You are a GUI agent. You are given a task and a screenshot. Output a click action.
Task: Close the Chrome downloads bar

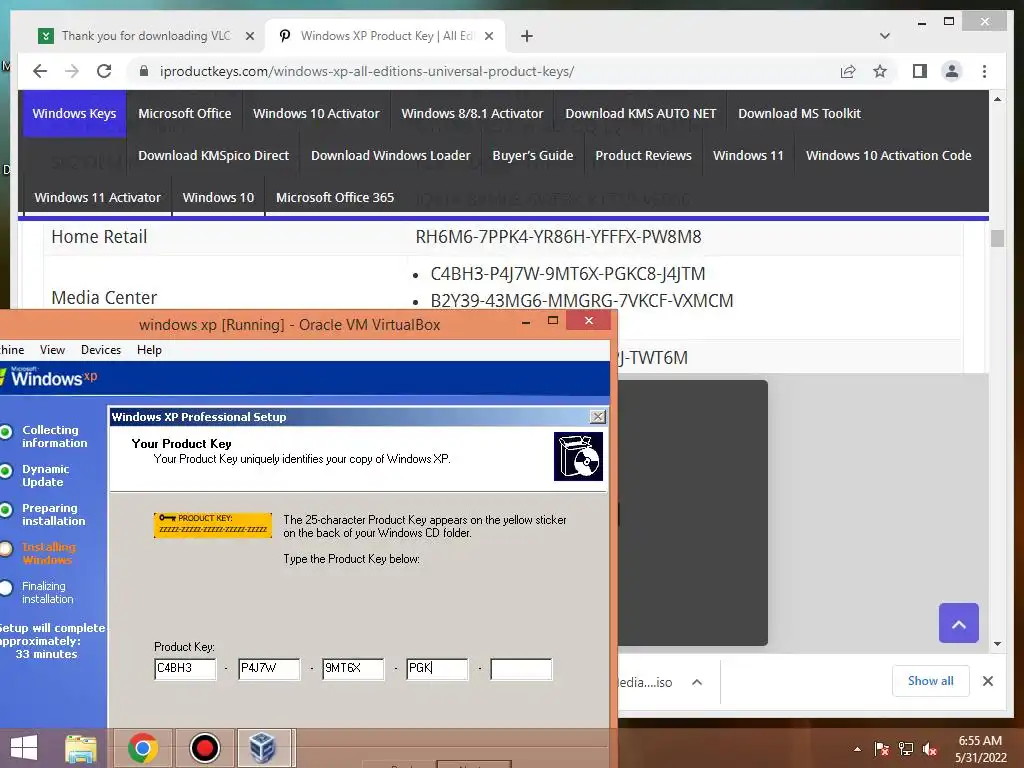click(x=988, y=681)
